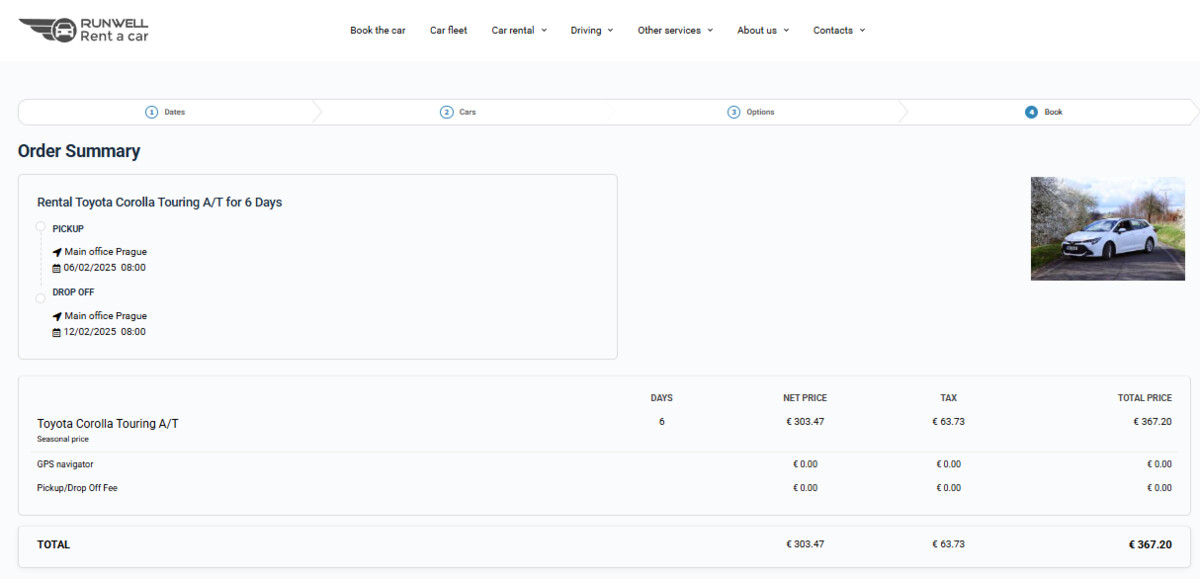Expand the Other services menu
This screenshot has width=1200, height=579.
[675, 30]
